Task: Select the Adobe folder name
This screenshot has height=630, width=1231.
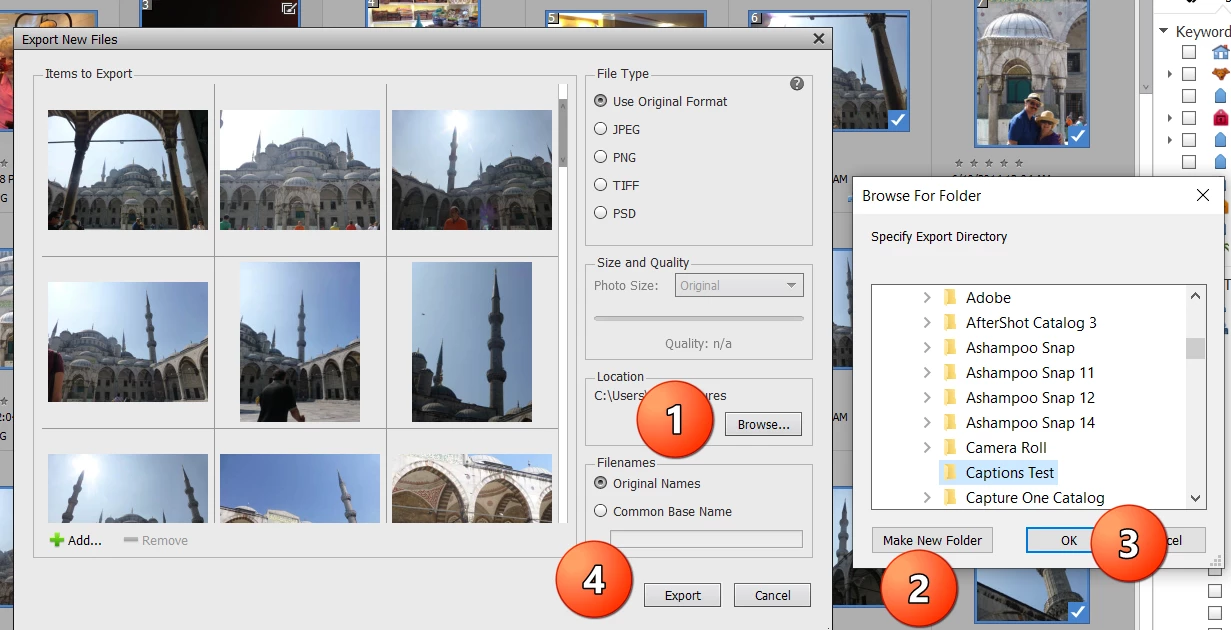Action: (x=988, y=297)
